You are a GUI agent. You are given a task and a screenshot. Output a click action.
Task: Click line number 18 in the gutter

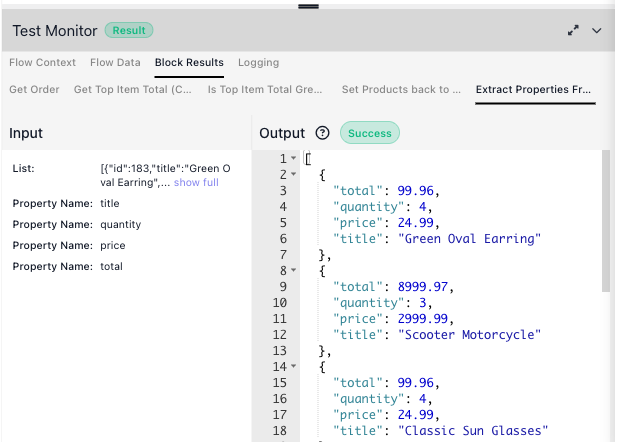(x=280, y=431)
